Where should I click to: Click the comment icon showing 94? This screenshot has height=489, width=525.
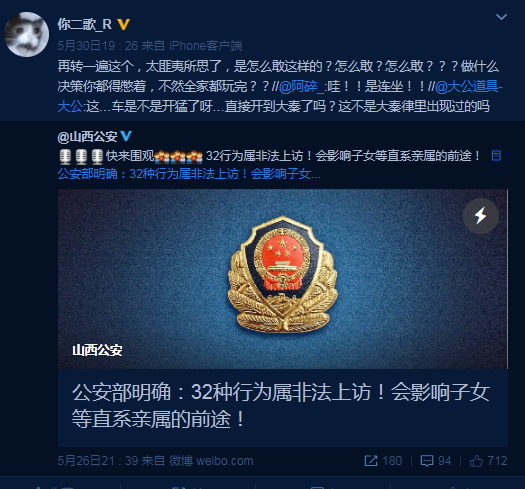(x=427, y=461)
